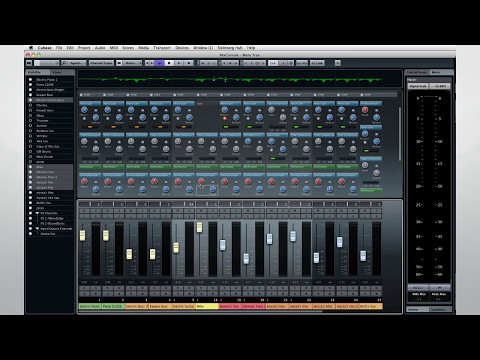Solo the Mike channel
This screenshot has height=360, width=480.
(213, 211)
